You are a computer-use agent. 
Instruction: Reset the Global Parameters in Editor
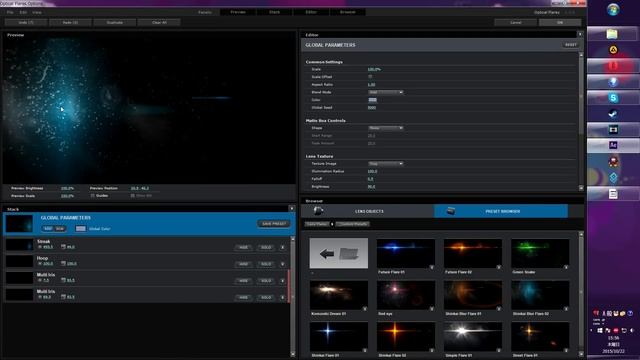[571, 45]
